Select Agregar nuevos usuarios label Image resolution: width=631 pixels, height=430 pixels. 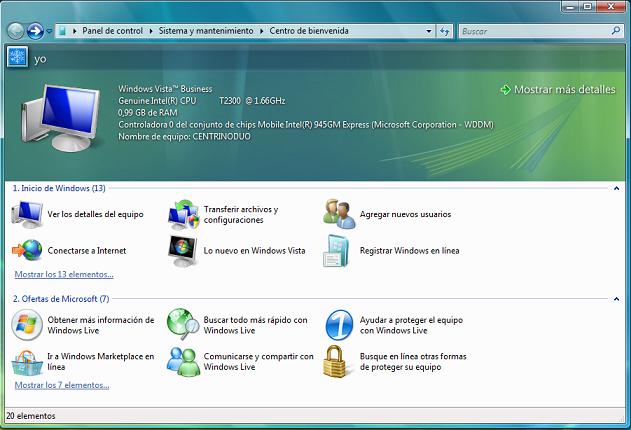click(x=405, y=214)
